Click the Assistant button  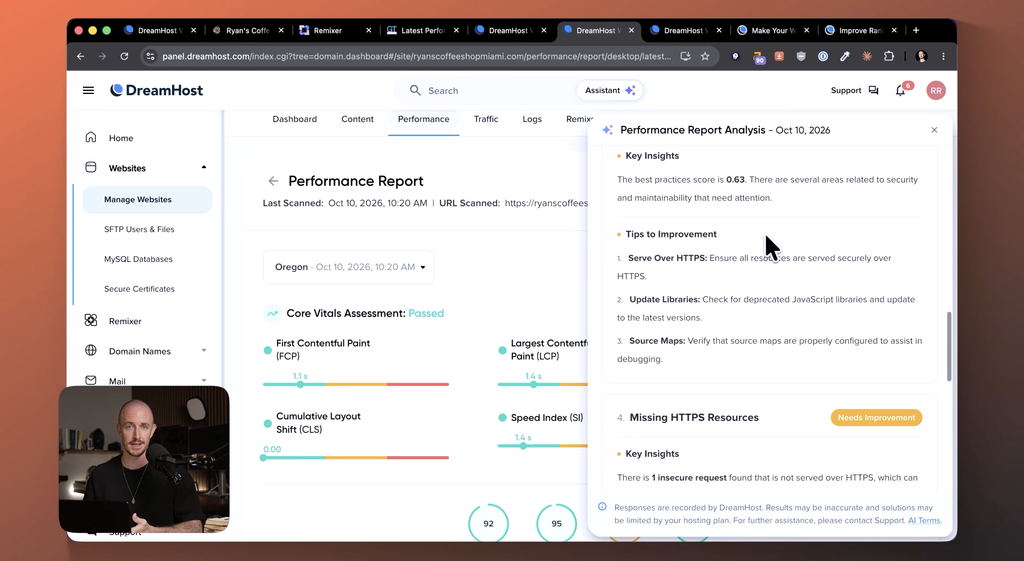[x=610, y=90]
